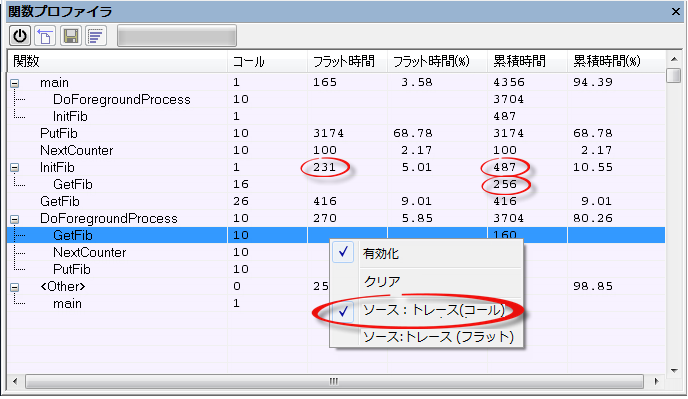Click the 98.85 value in <Other> row
The image size is (688, 399).
pyautogui.click(x=593, y=287)
